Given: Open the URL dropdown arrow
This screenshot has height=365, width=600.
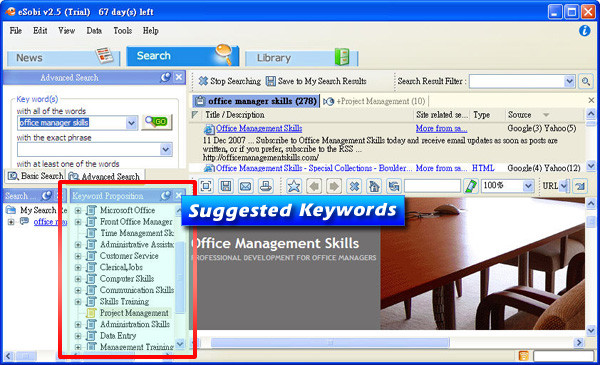Looking at the screenshot, I should 563,186.
